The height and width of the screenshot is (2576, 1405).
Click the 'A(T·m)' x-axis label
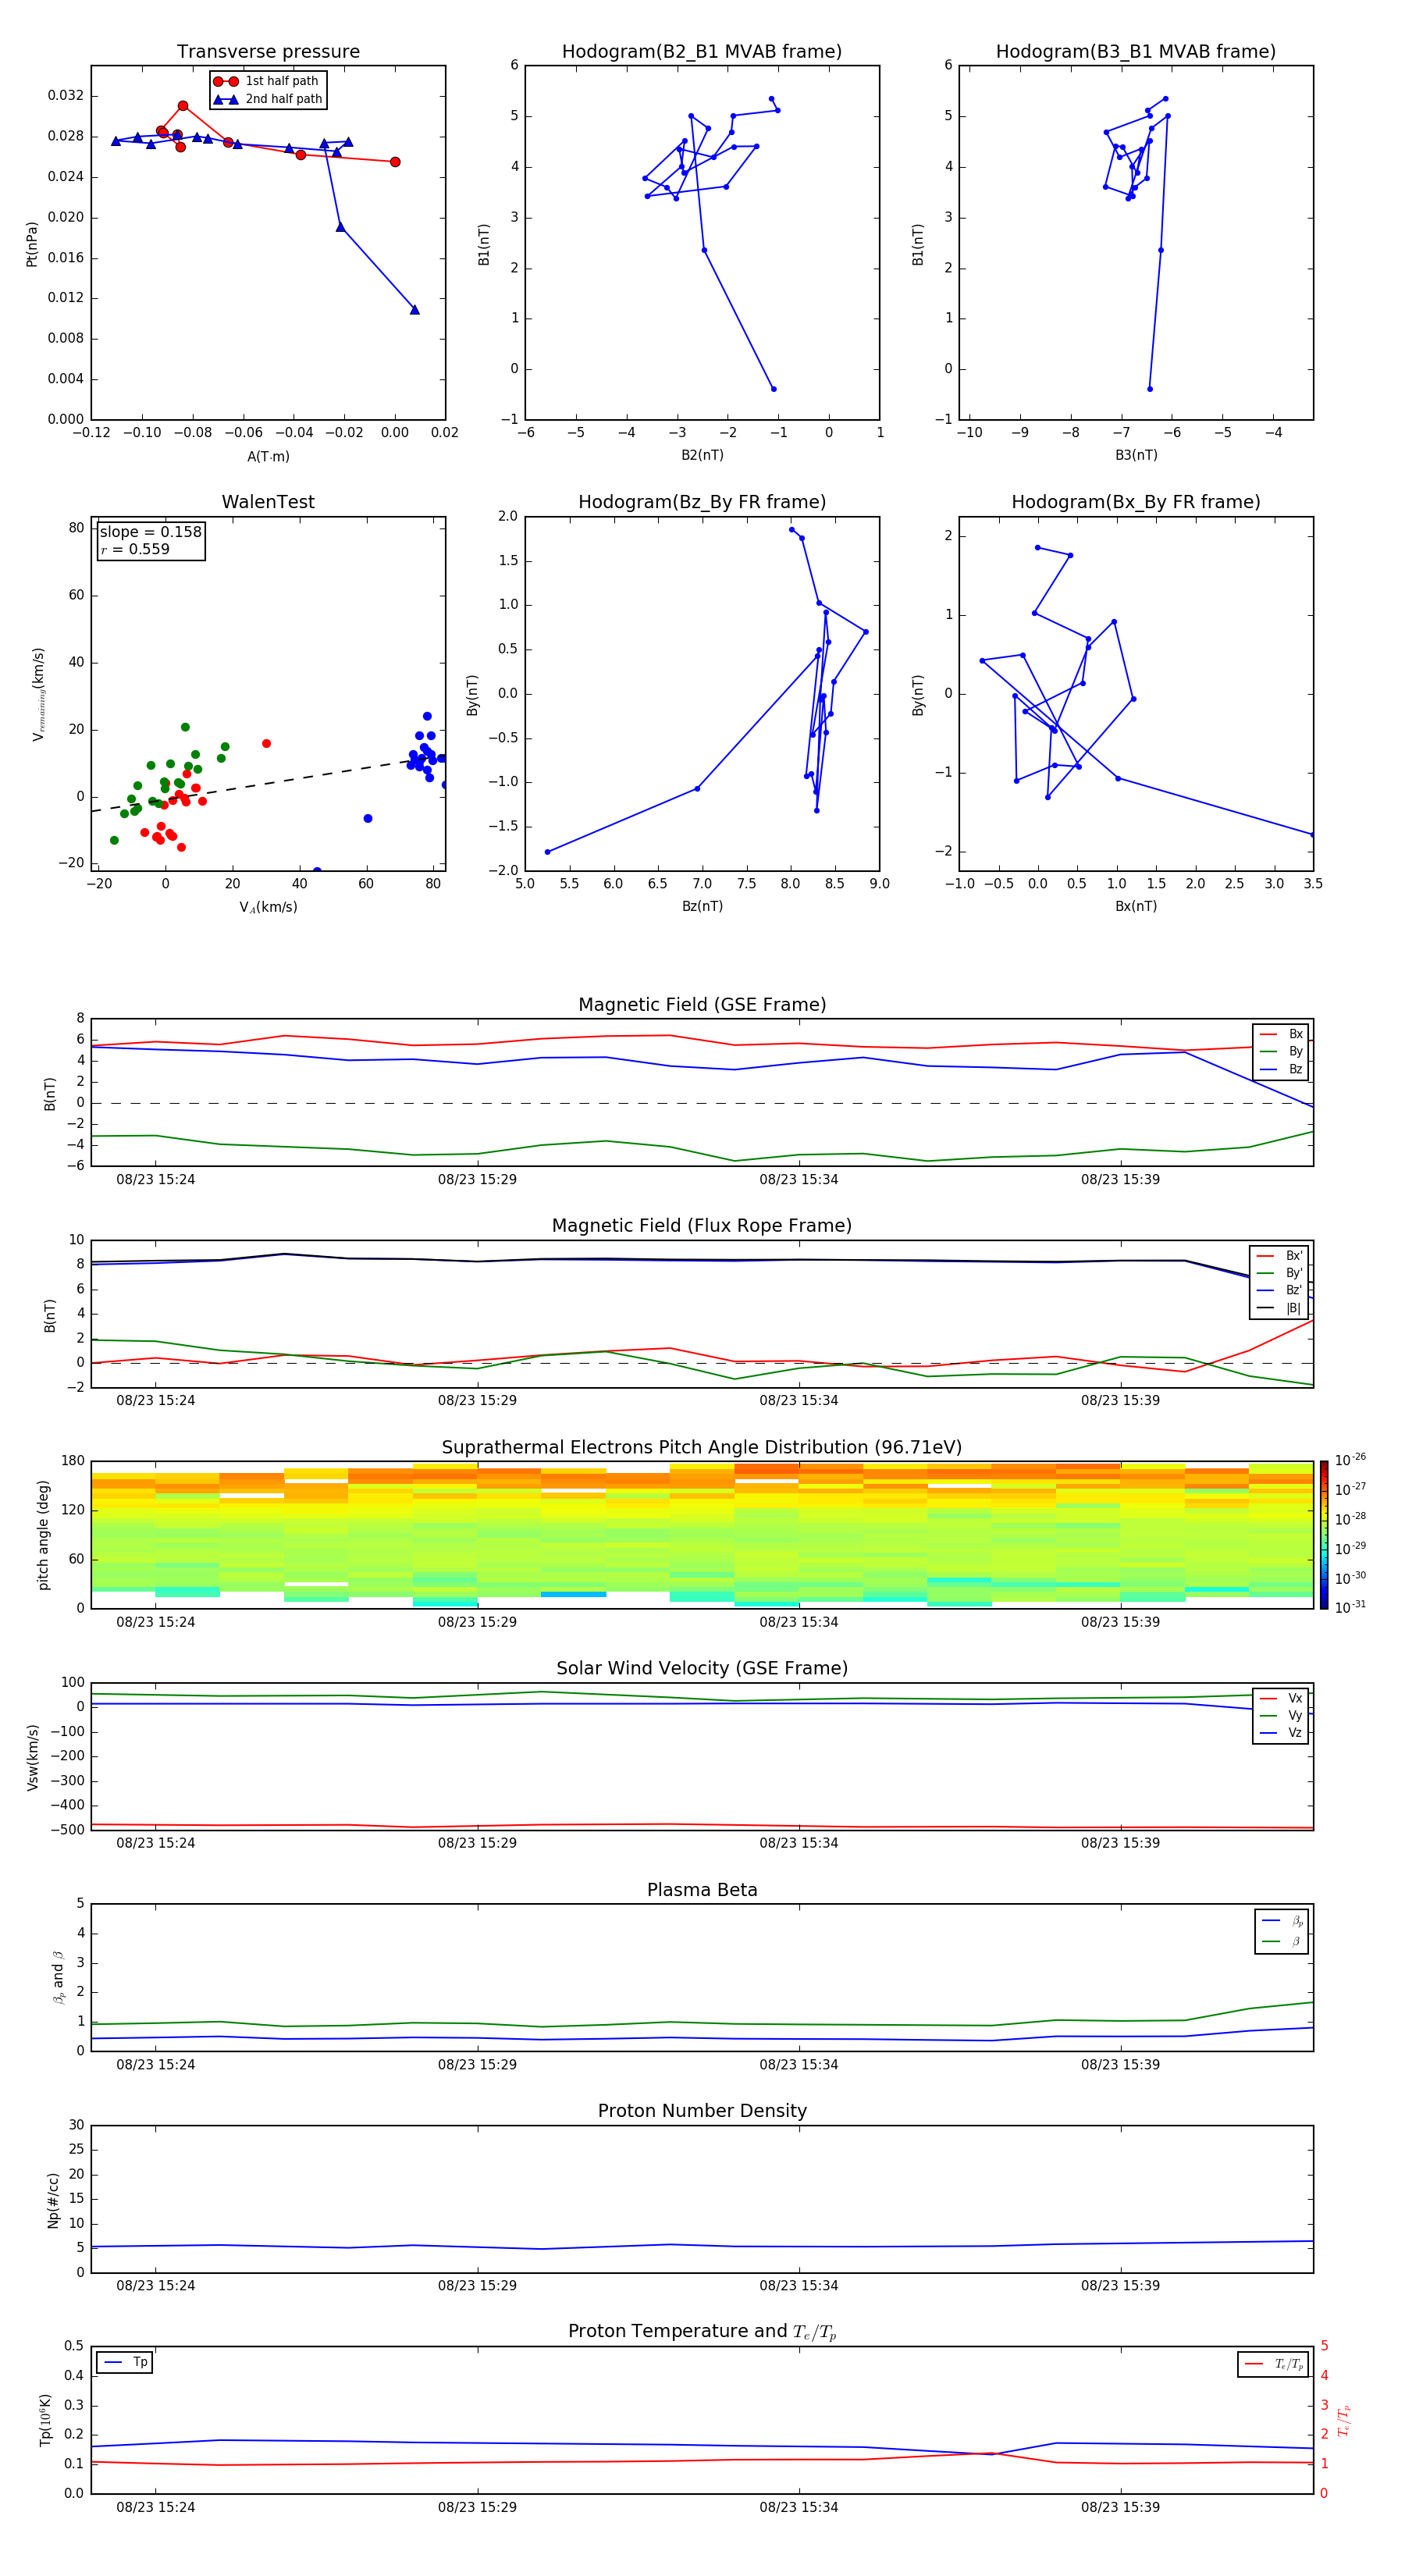[x=268, y=457]
